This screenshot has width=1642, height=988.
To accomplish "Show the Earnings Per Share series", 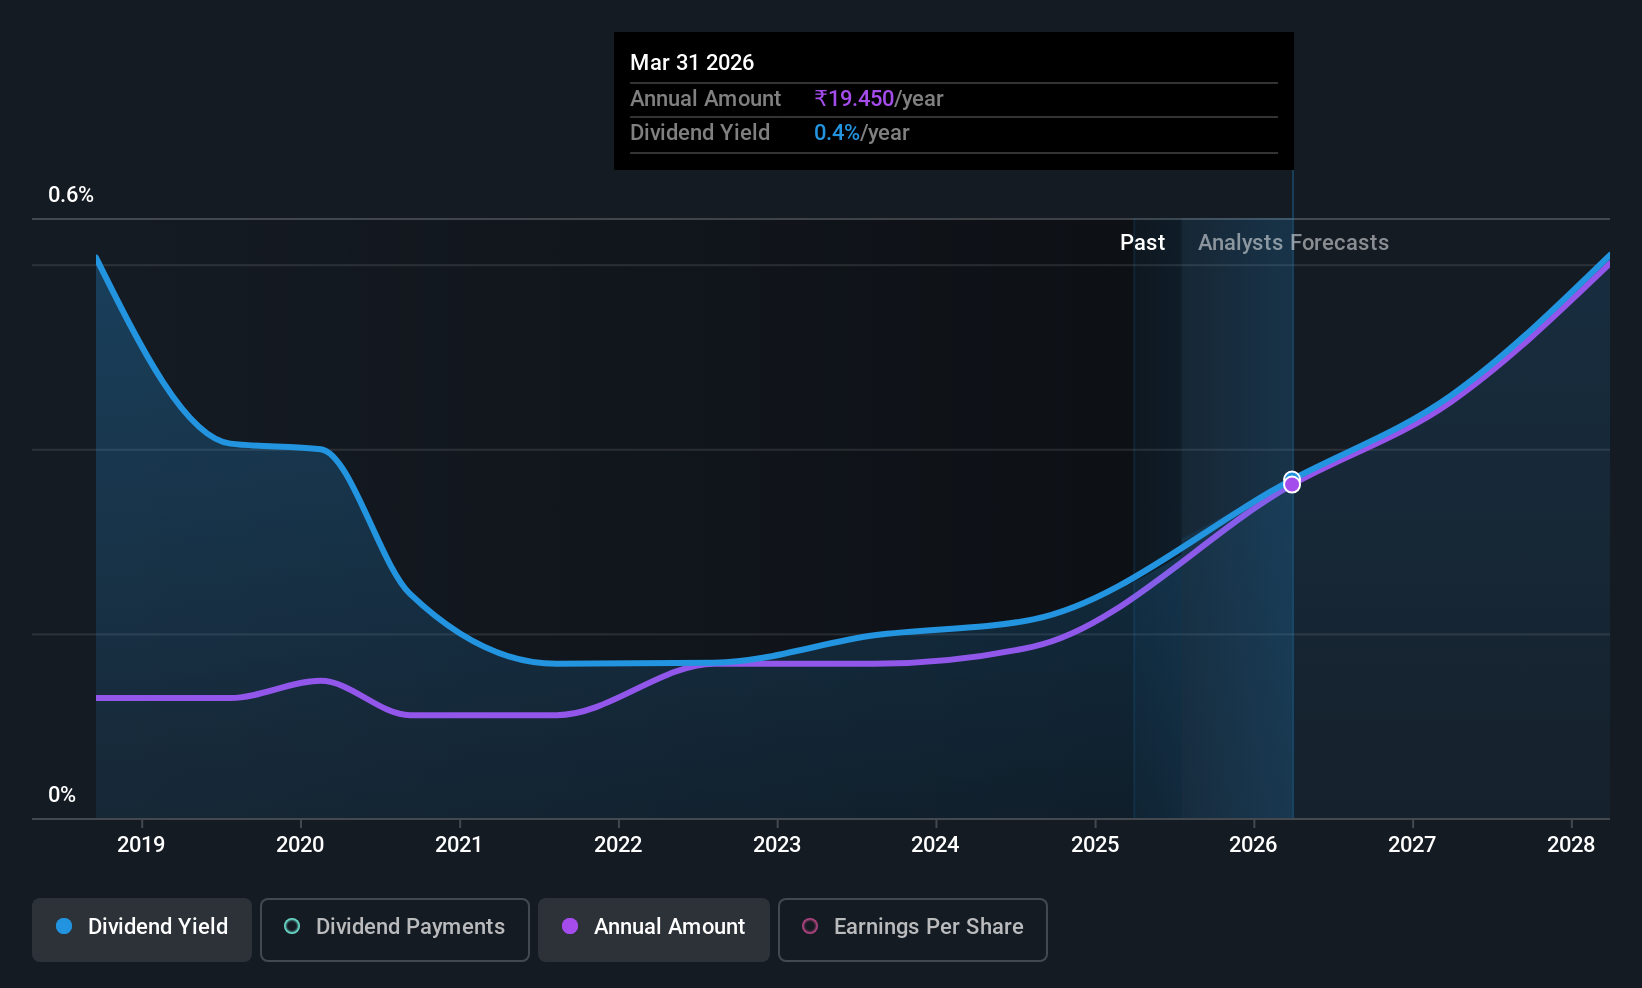I will (x=913, y=929).
